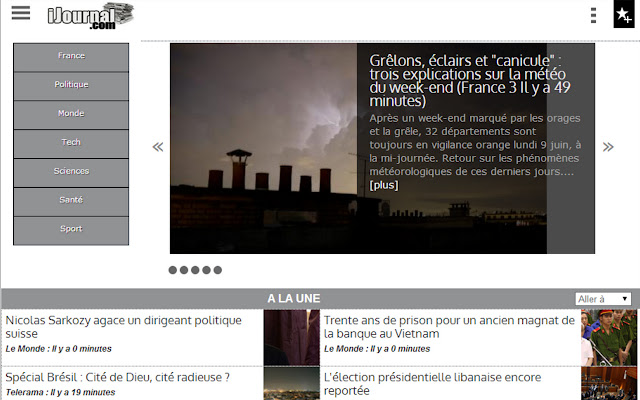
Task: Open 'Trente ans de prison' Vietnam article
Action: 449,327
